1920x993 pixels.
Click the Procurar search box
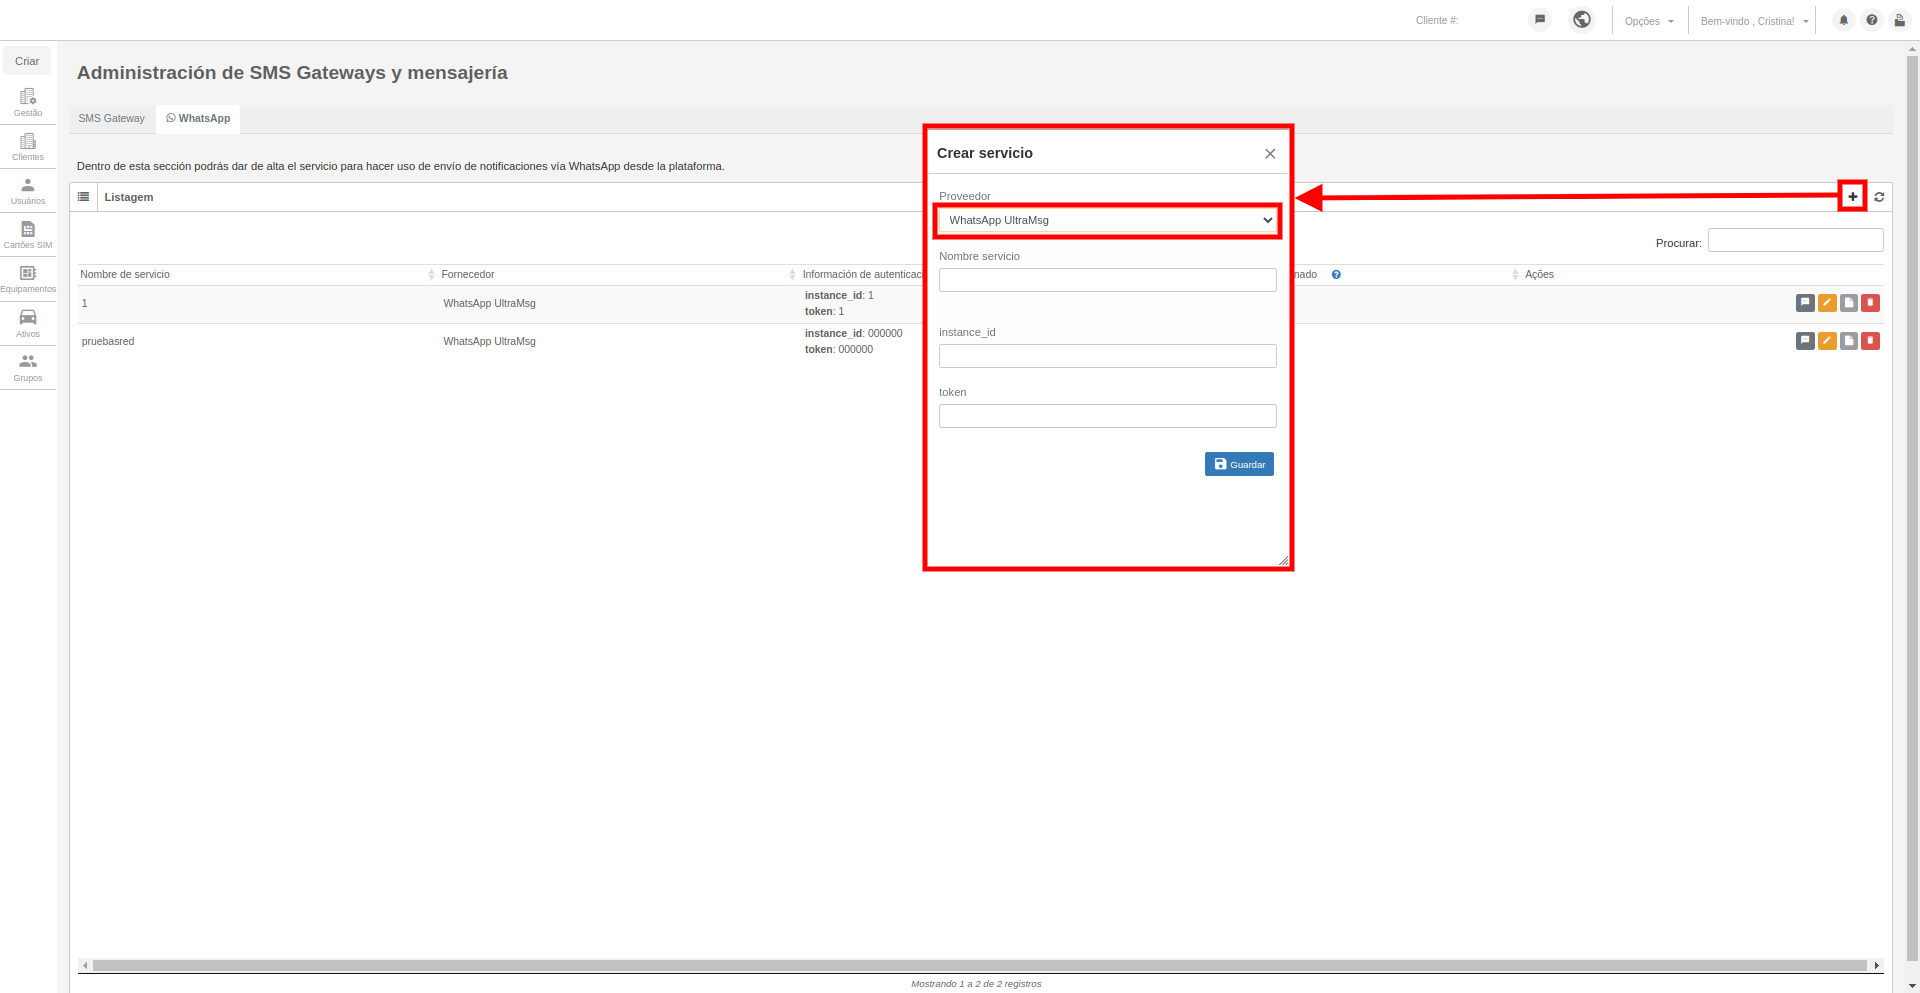[1795, 240]
